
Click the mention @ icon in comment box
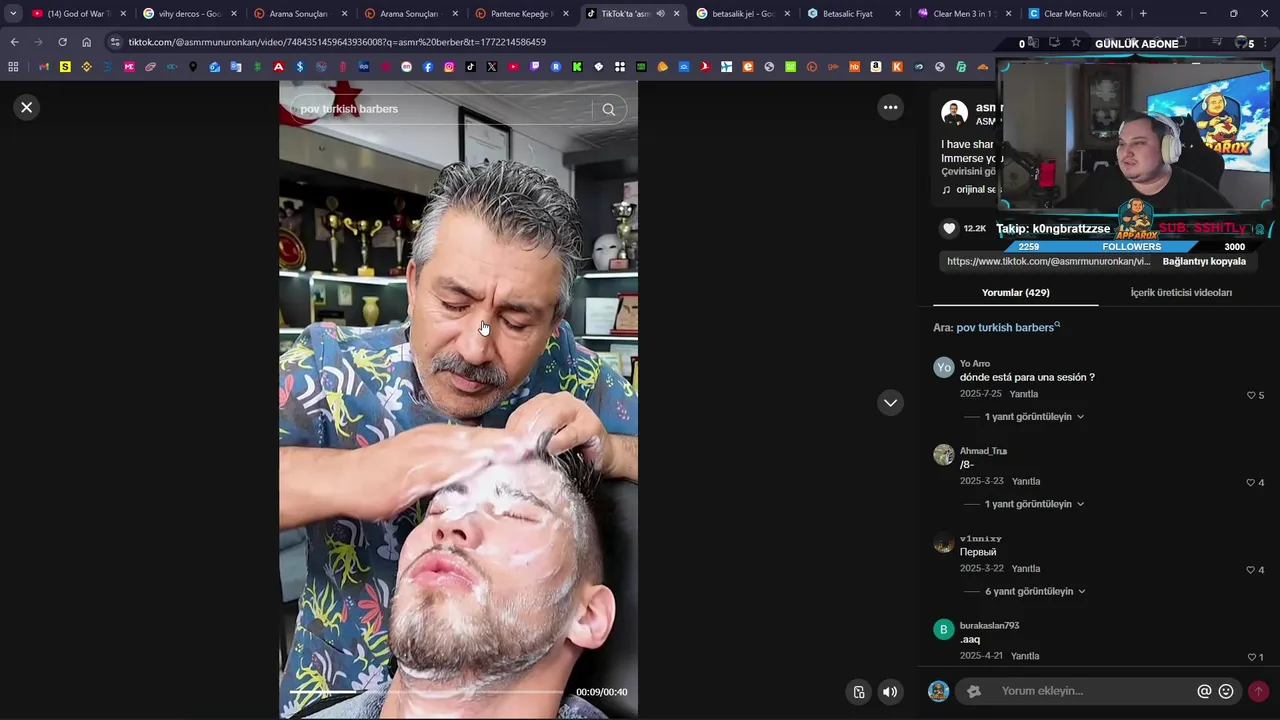coord(1204,691)
